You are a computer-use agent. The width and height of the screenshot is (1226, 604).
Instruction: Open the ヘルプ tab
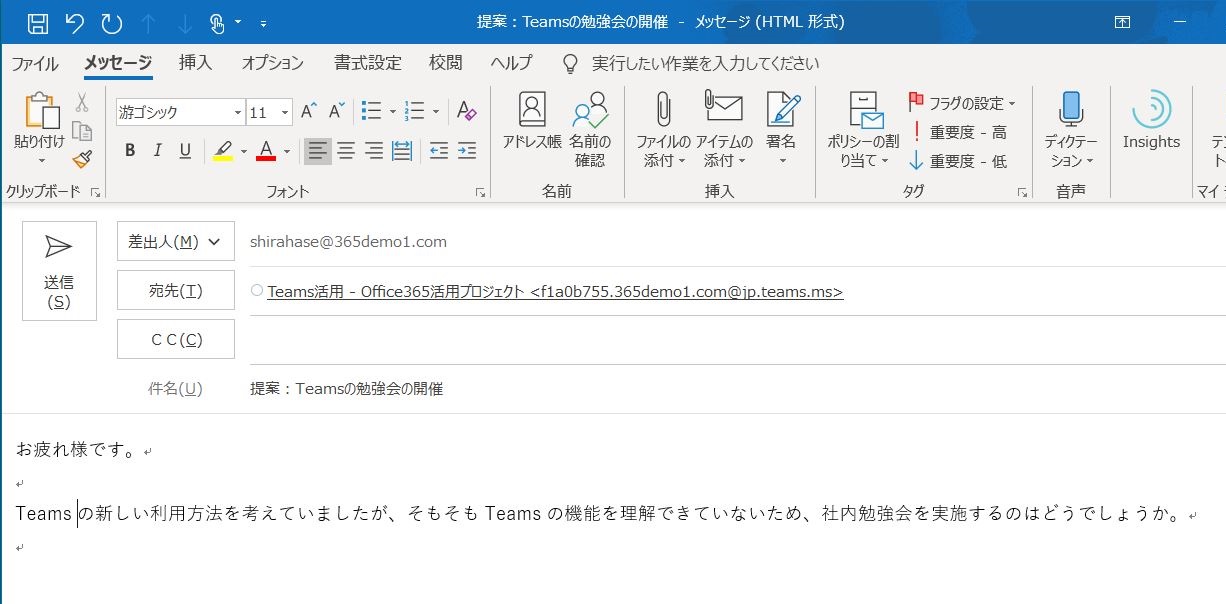511,63
